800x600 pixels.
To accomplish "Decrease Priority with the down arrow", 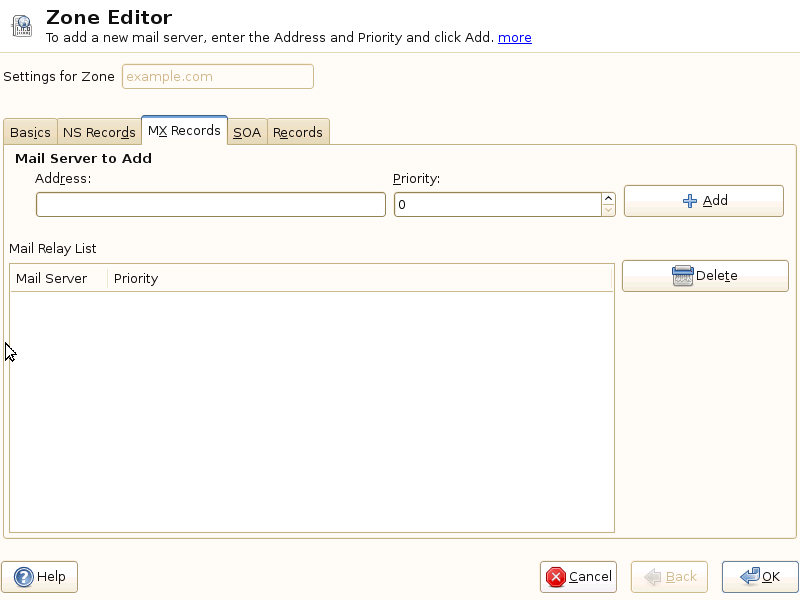I will 608,211.
